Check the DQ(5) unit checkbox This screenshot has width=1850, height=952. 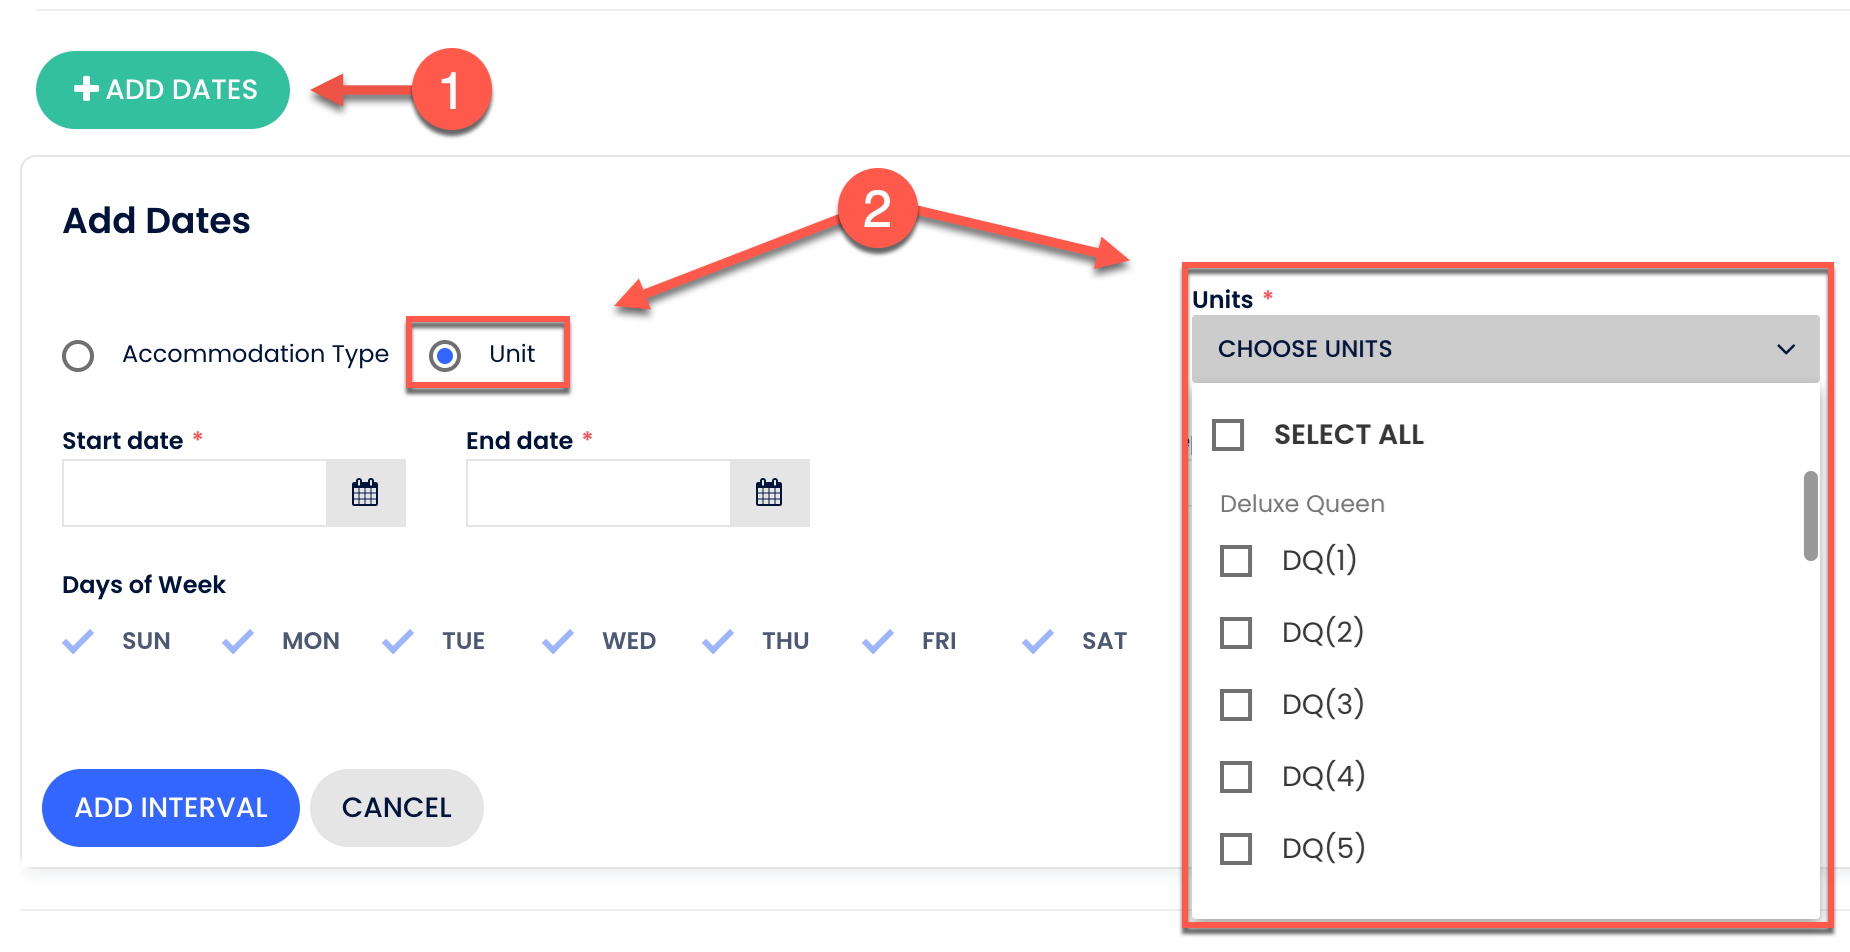point(1236,849)
